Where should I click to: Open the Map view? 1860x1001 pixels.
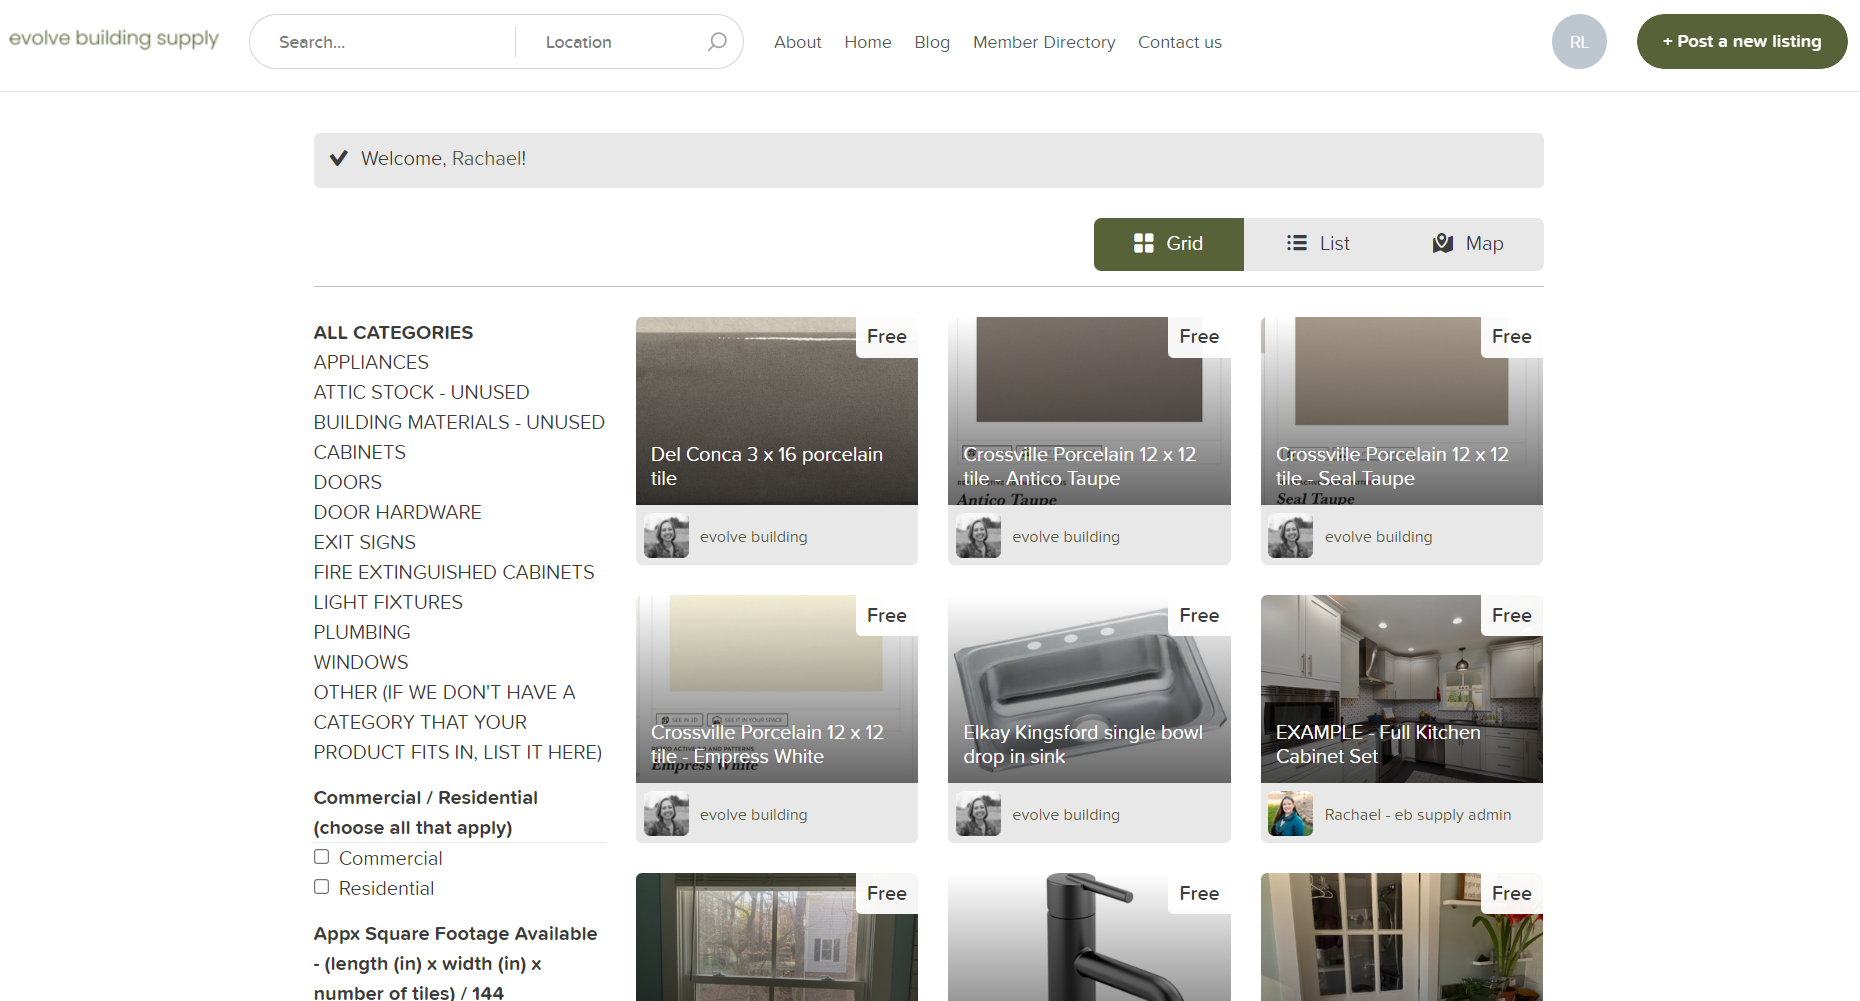(x=1466, y=243)
